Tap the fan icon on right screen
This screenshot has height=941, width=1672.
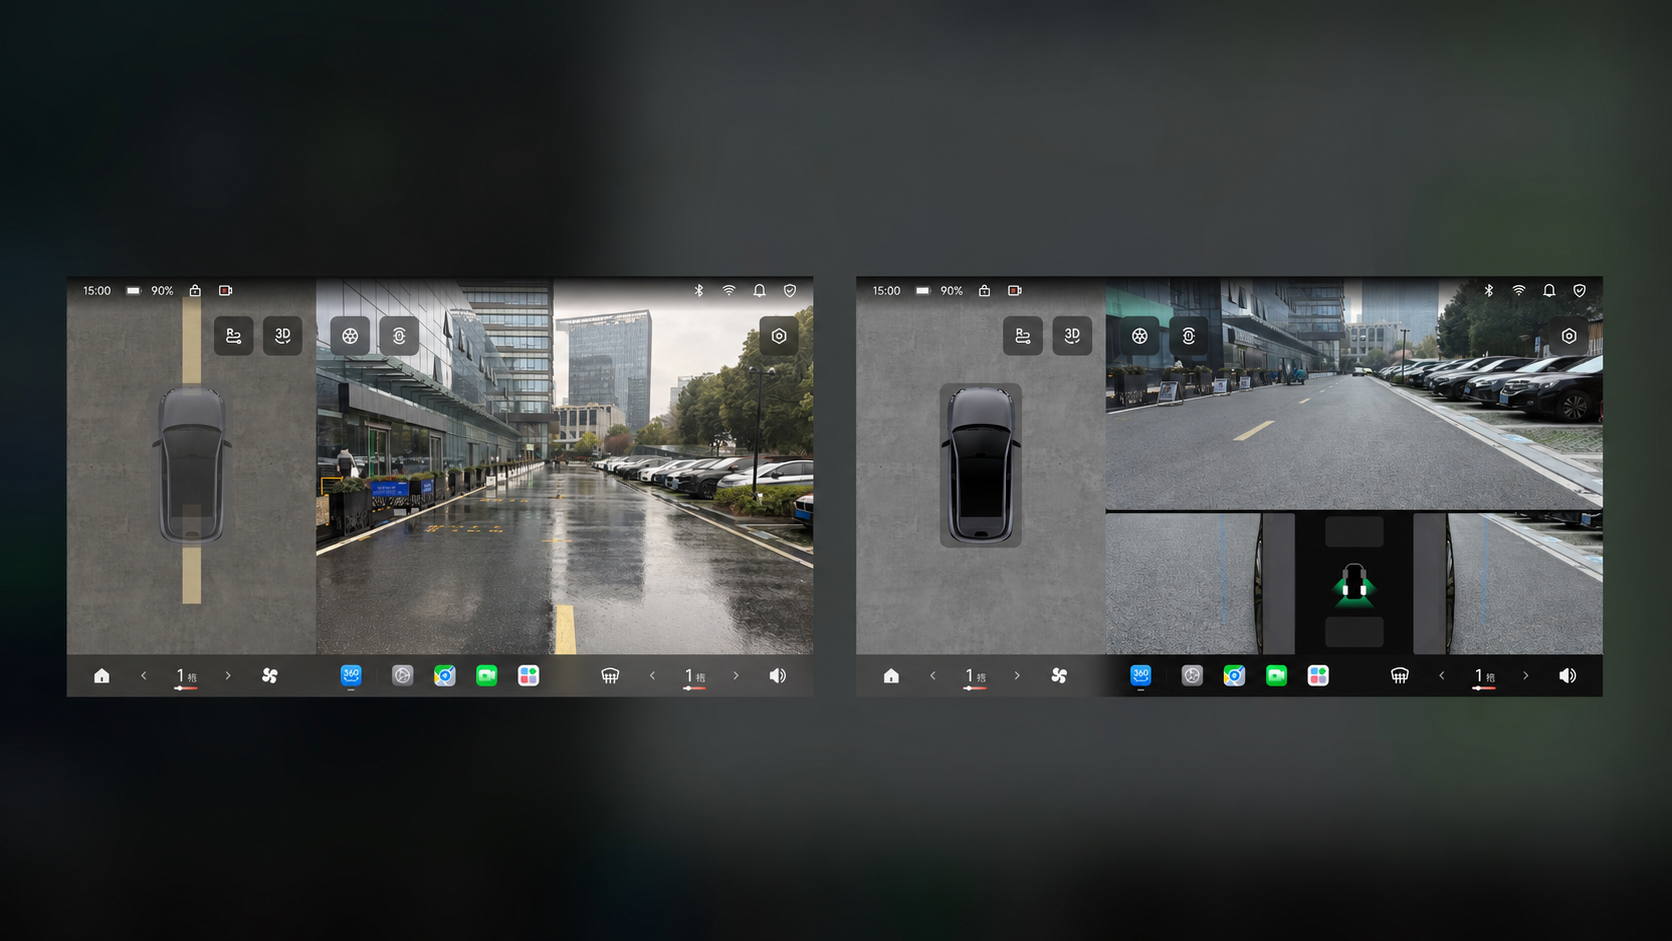[1059, 676]
